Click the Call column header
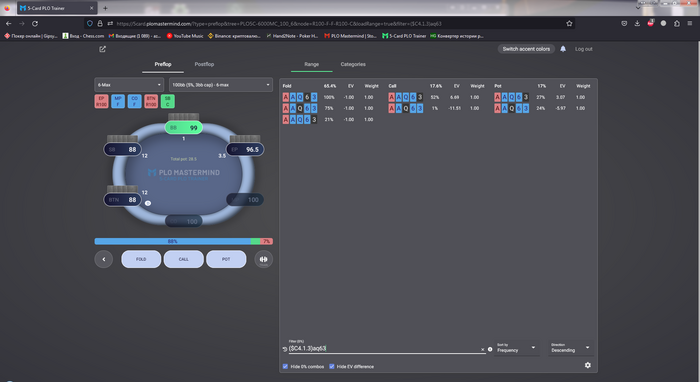This screenshot has height=382, width=700. (392, 86)
